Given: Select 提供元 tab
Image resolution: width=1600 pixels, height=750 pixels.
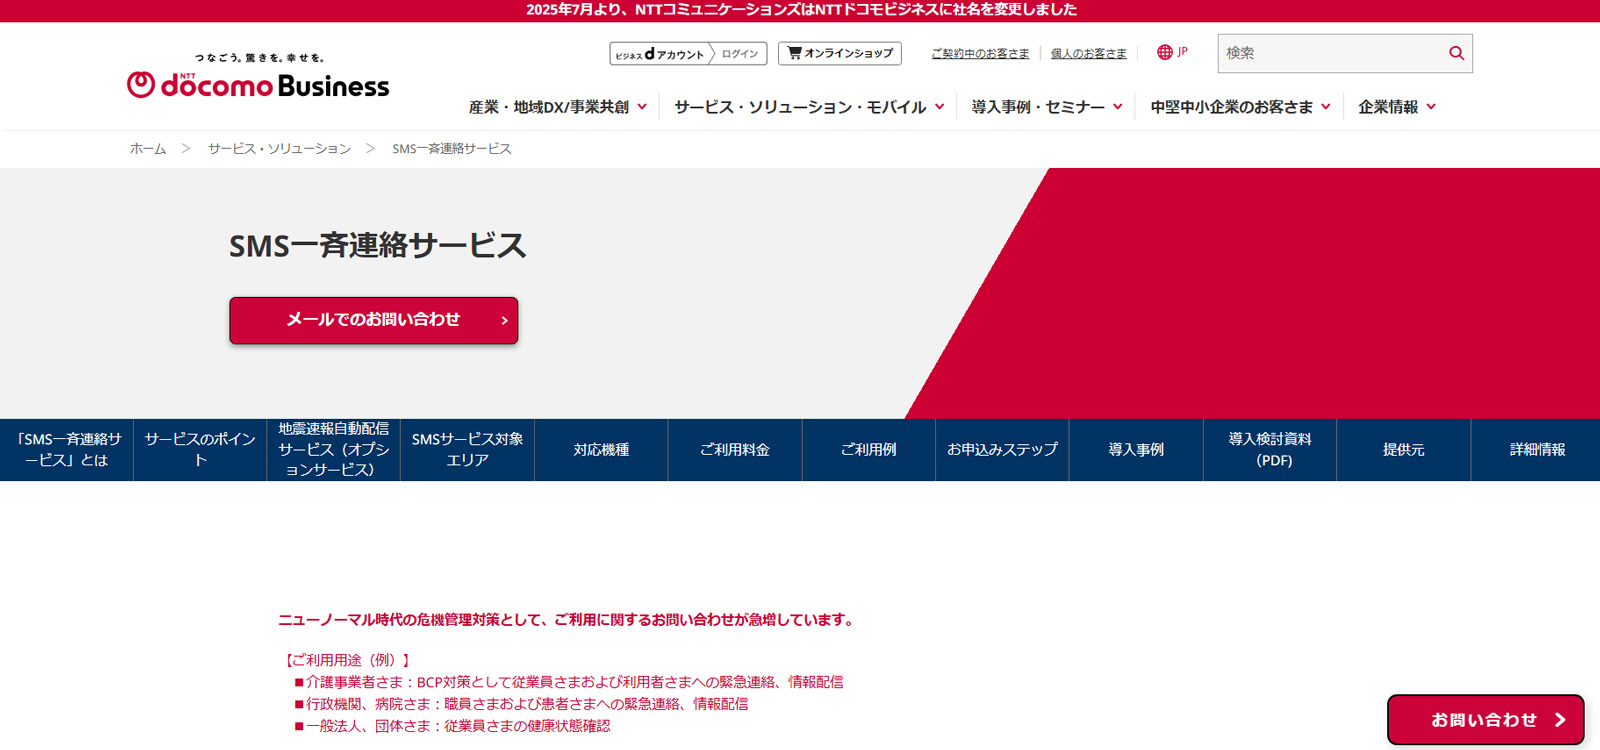Looking at the screenshot, I should point(1403,450).
